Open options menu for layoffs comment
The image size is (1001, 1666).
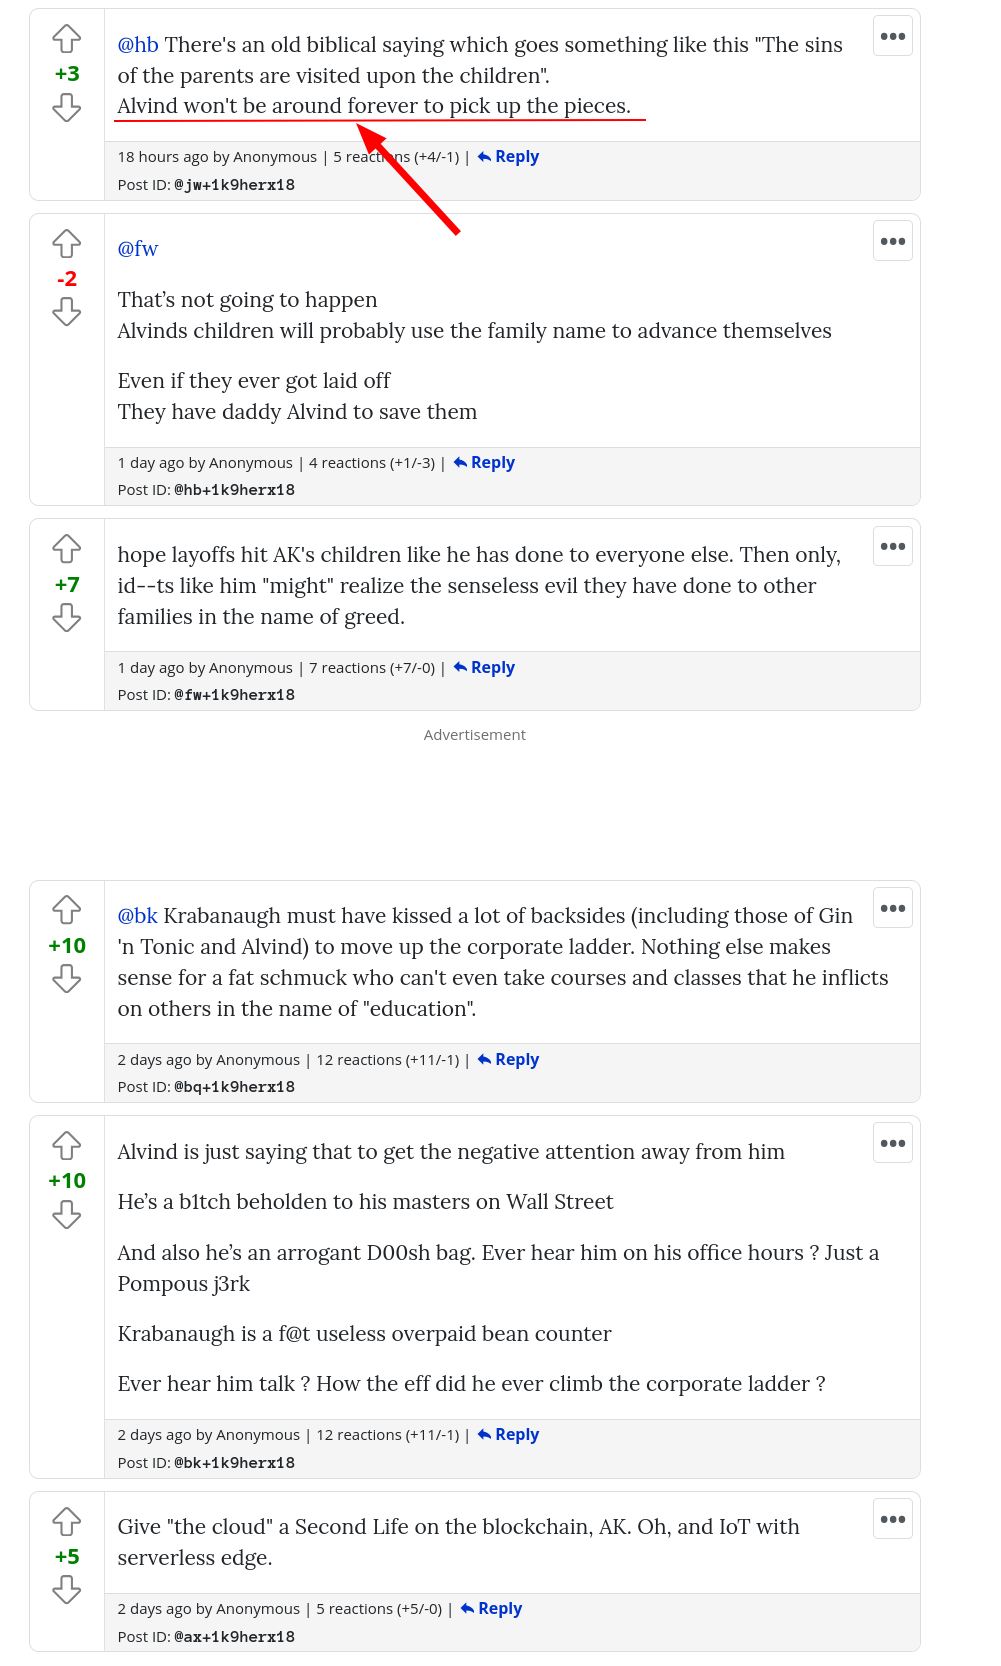(892, 547)
